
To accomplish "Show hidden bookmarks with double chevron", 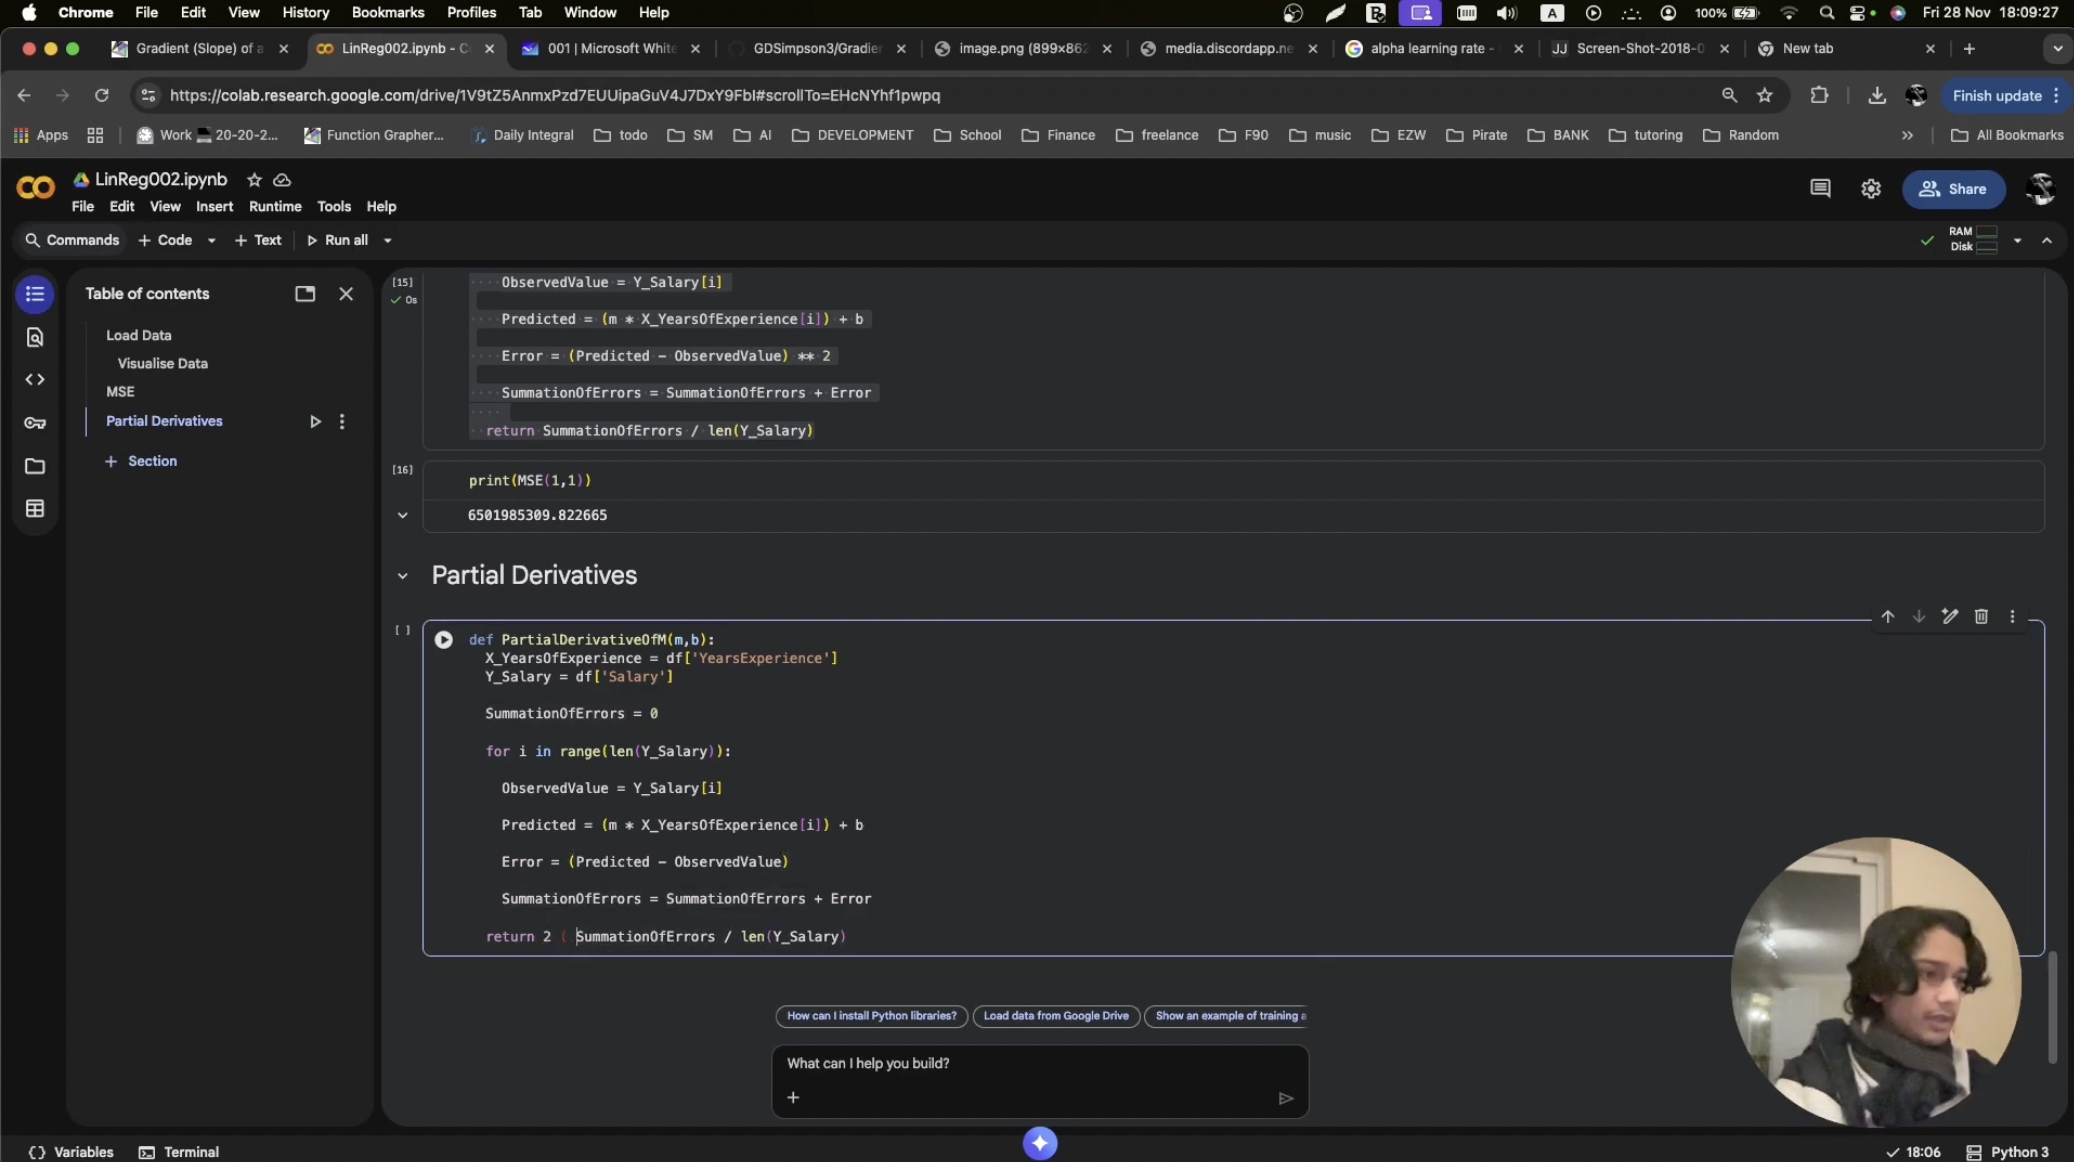I will click(x=1907, y=136).
